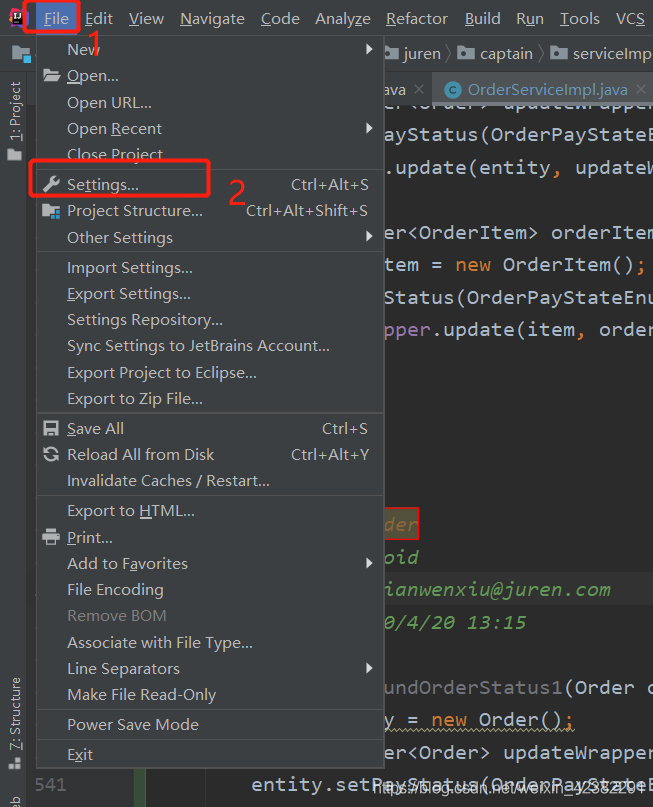Choose Import Settings...
Viewport: 653px width, 807px height.
[x=210, y=268]
